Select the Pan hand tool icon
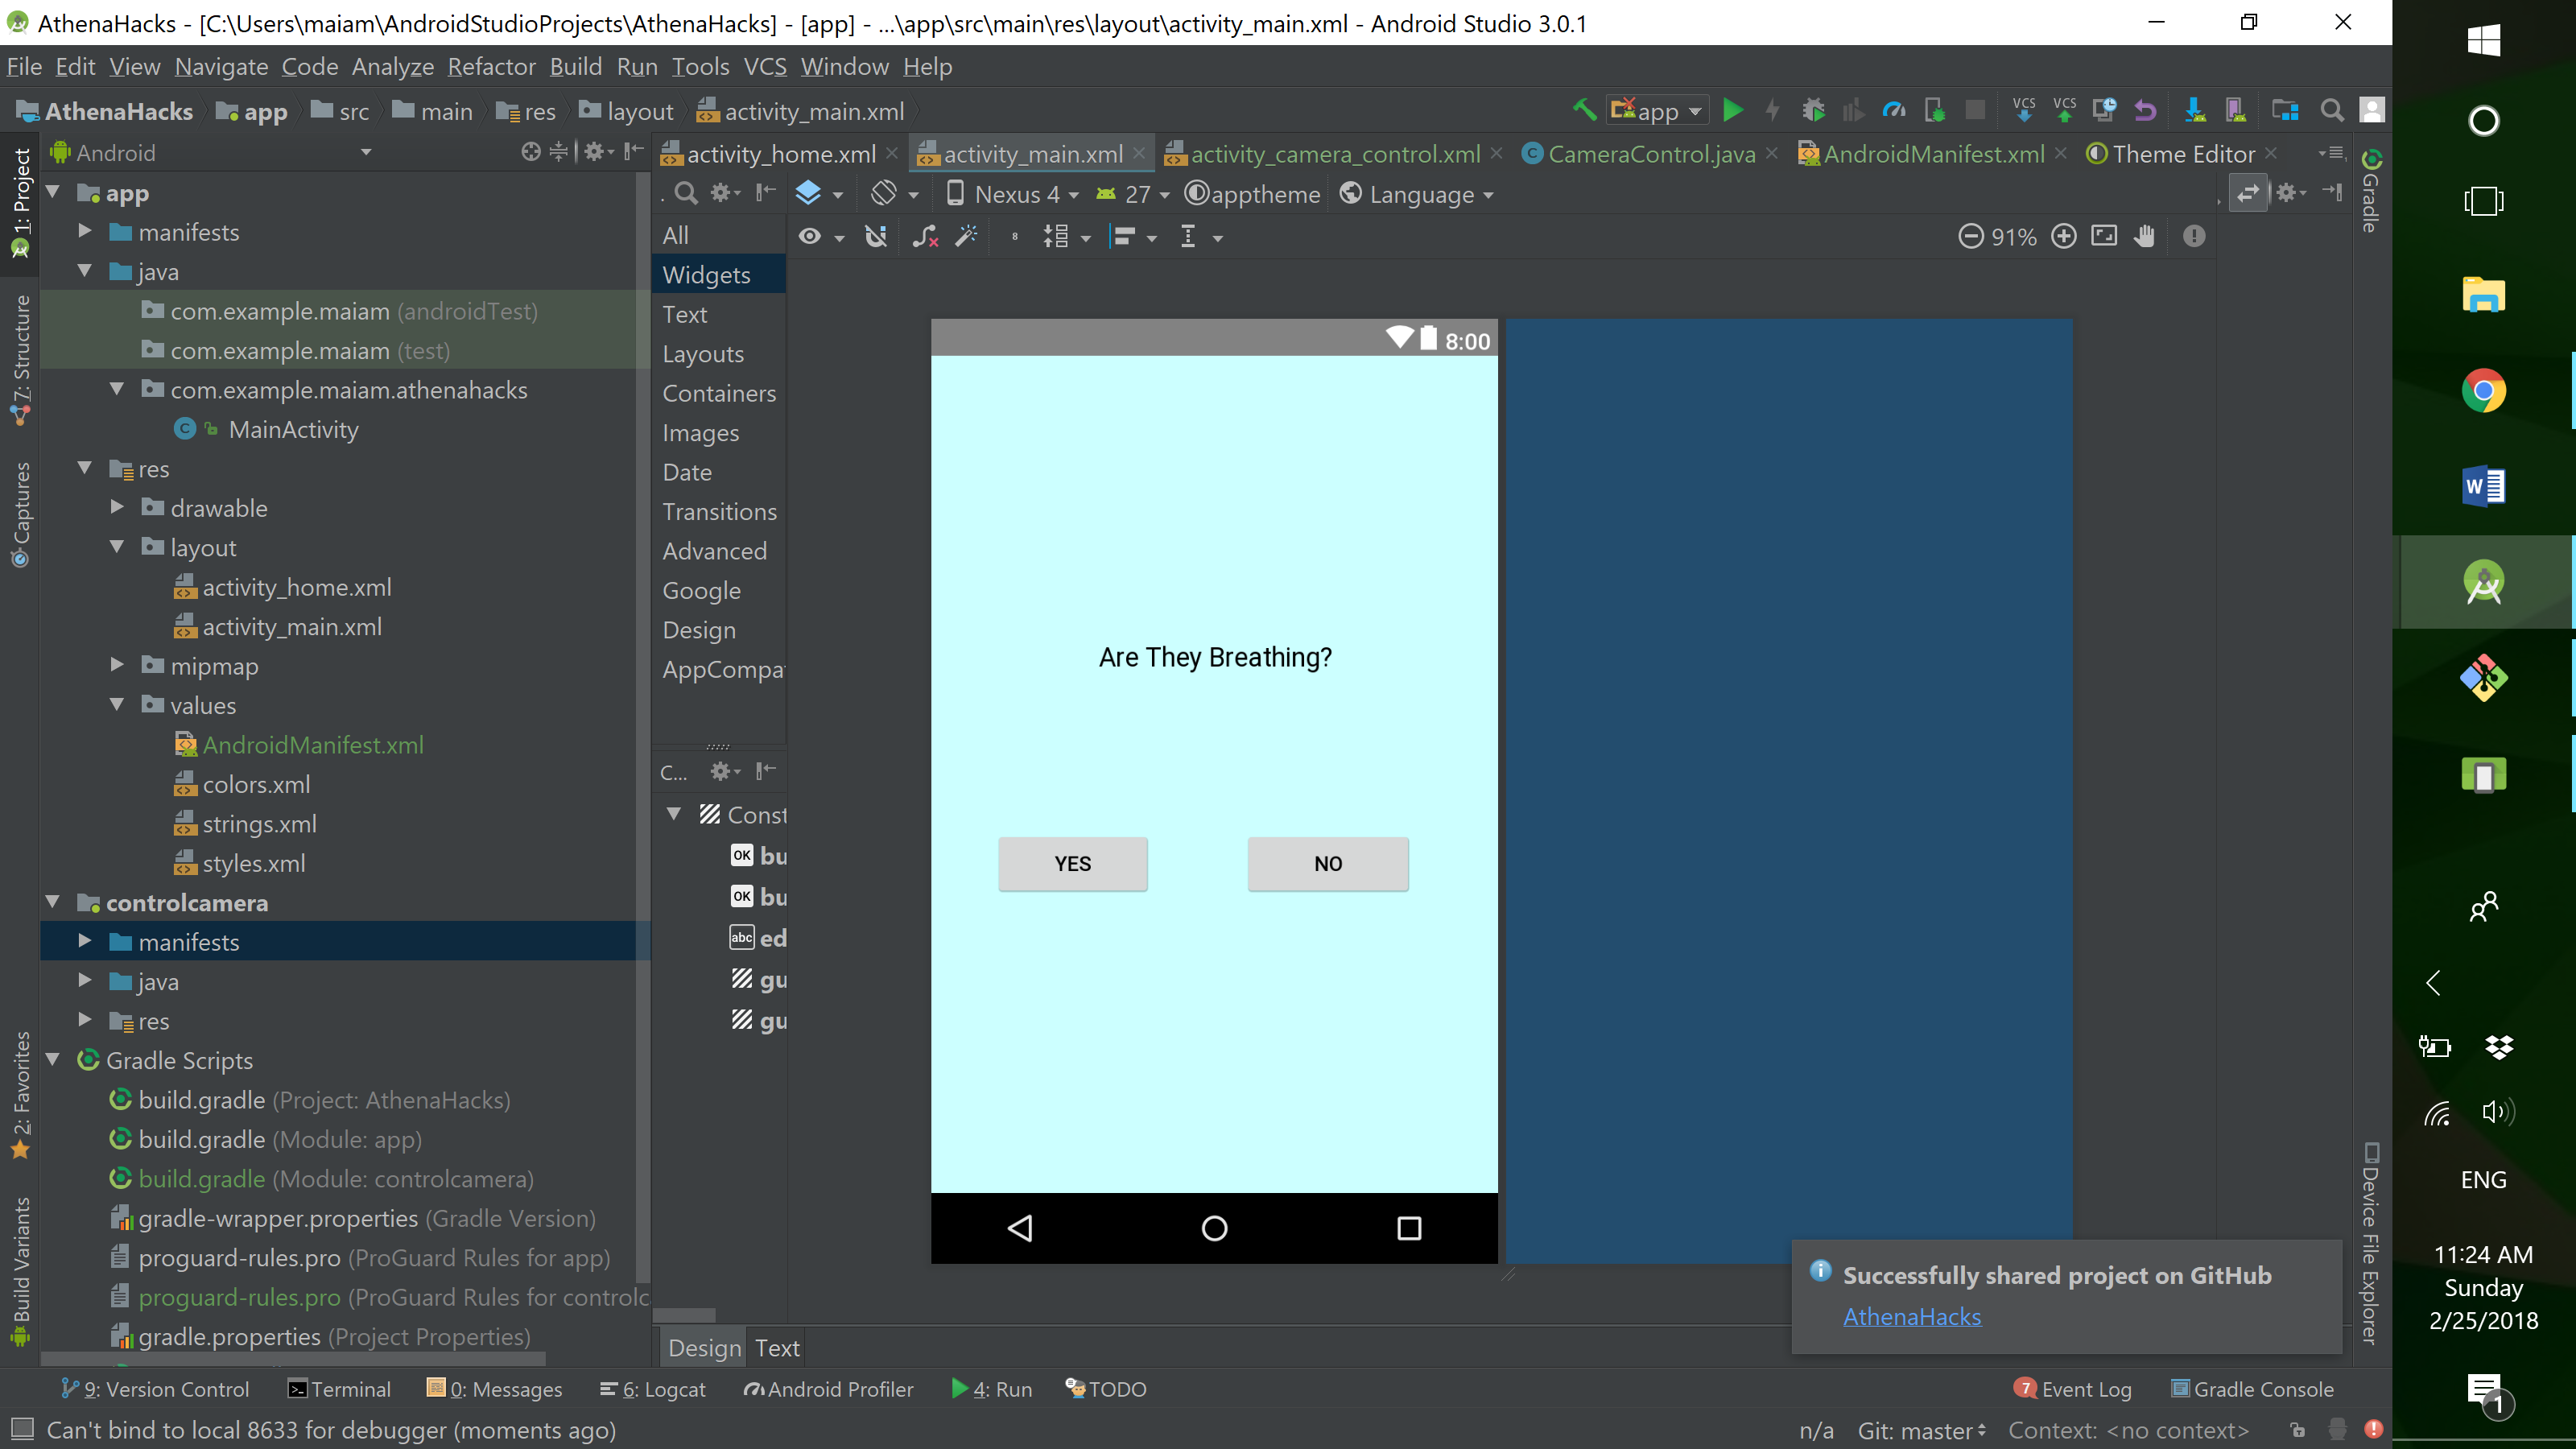This screenshot has width=2576, height=1449. click(2144, 237)
